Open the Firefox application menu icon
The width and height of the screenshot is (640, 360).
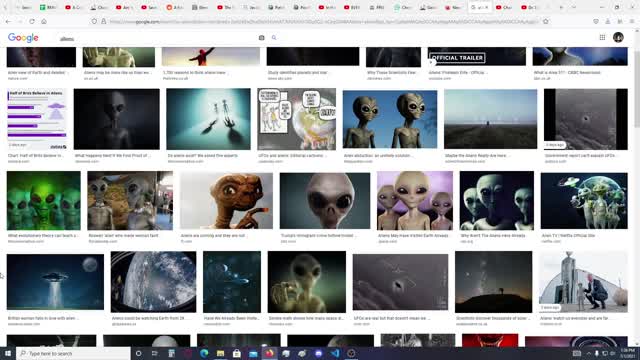click(632, 21)
